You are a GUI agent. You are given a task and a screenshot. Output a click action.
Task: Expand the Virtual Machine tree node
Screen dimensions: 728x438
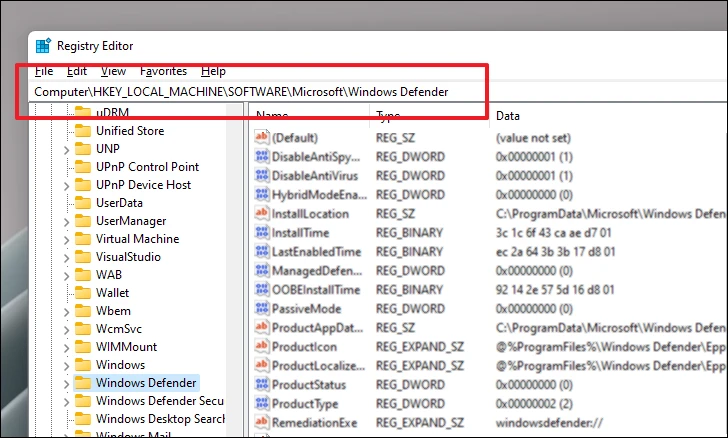(x=66, y=240)
